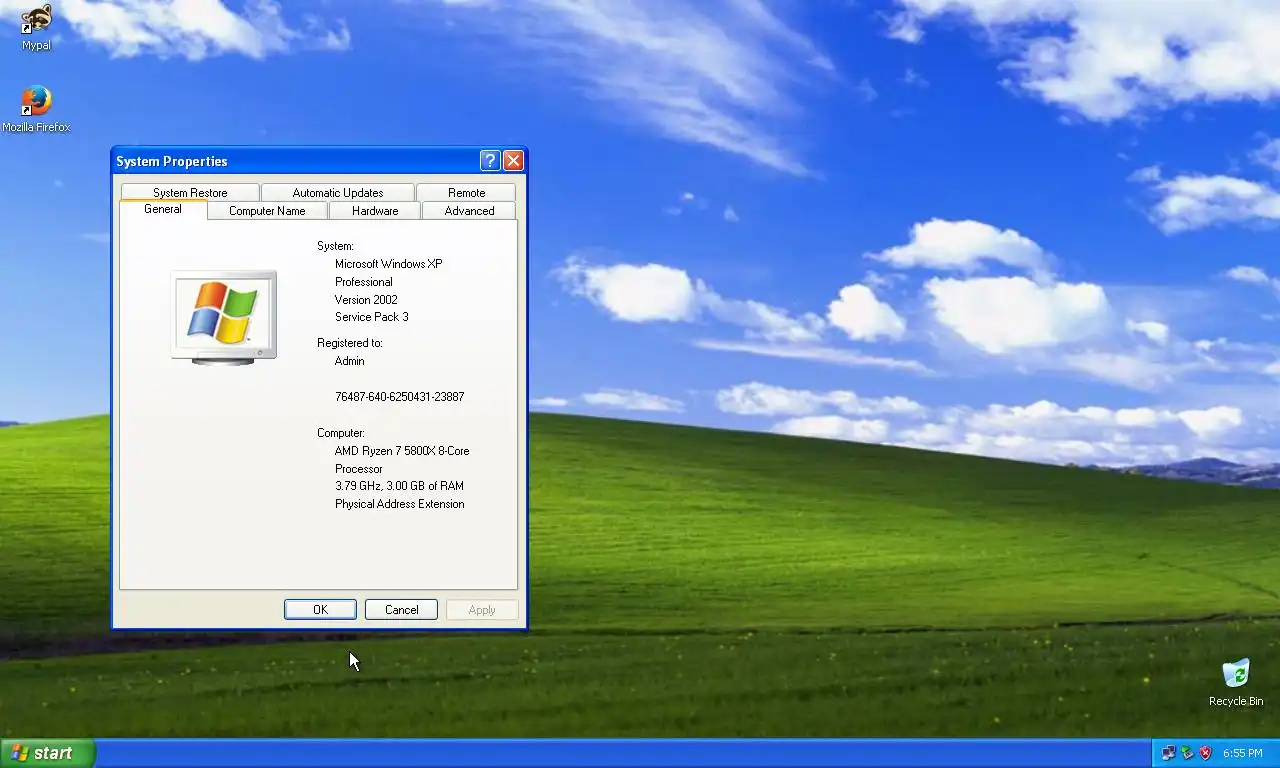Close the System Properties dialog window
This screenshot has height=768, width=1280.
pyautogui.click(x=513, y=161)
